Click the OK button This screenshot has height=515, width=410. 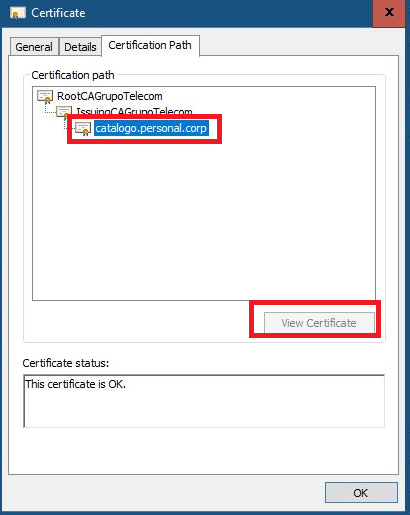pyautogui.click(x=361, y=493)
